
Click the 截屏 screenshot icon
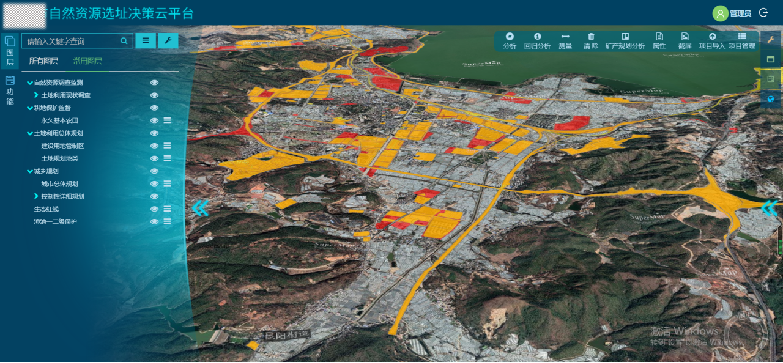[x=685, y=40]
